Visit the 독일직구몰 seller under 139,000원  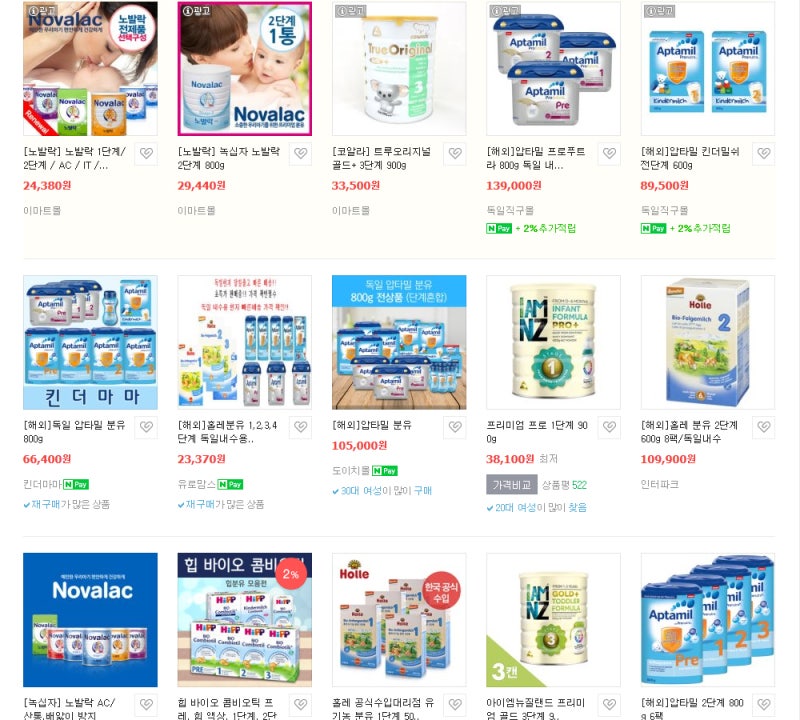click(x=510, y=210)
